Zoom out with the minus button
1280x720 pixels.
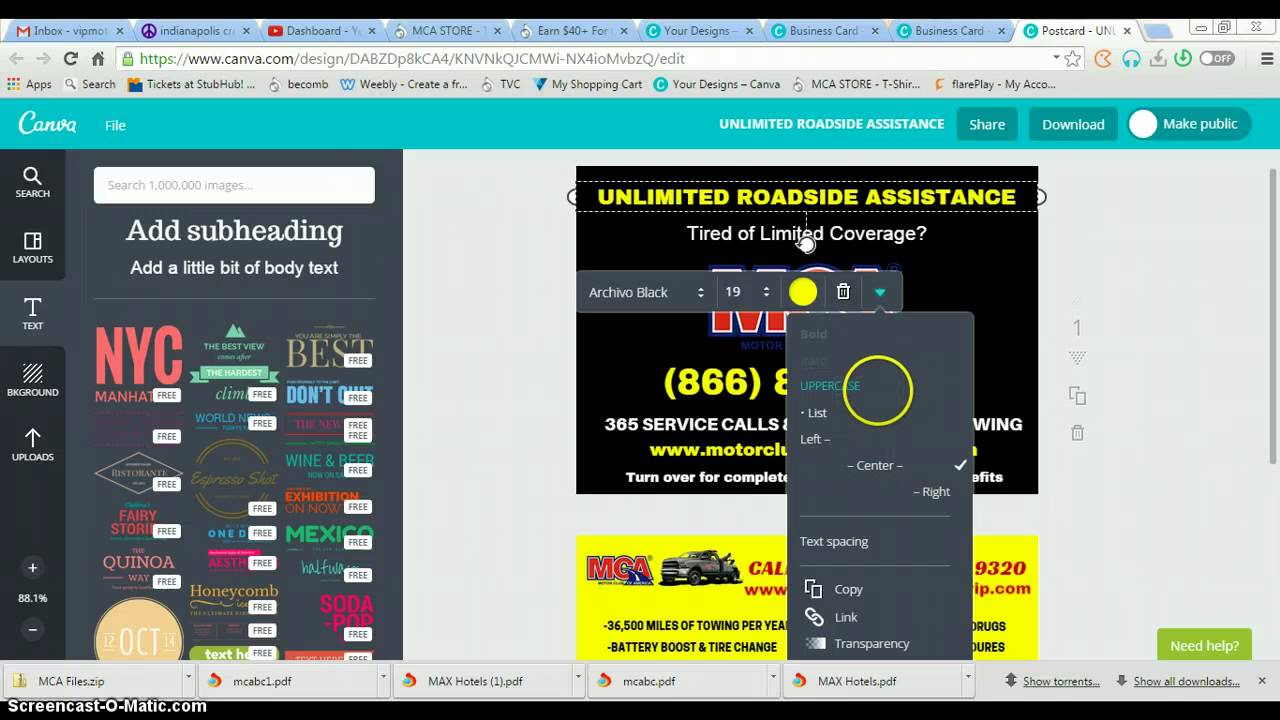[32, 629]
